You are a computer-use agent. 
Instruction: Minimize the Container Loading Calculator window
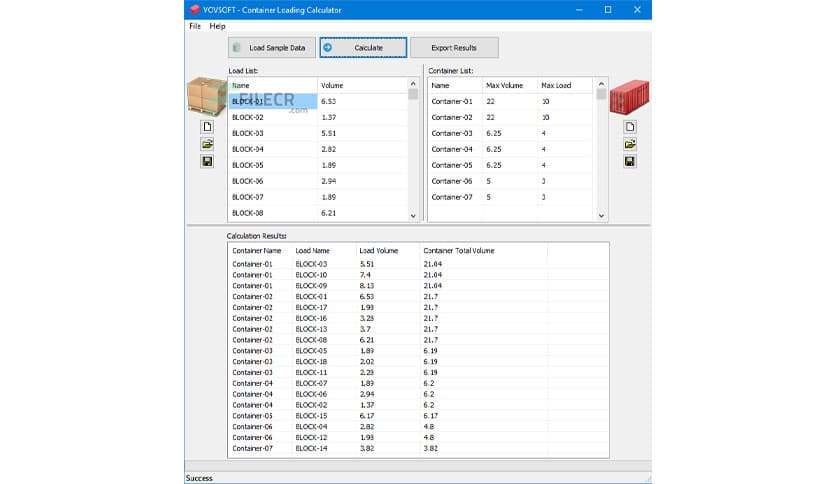579,10
